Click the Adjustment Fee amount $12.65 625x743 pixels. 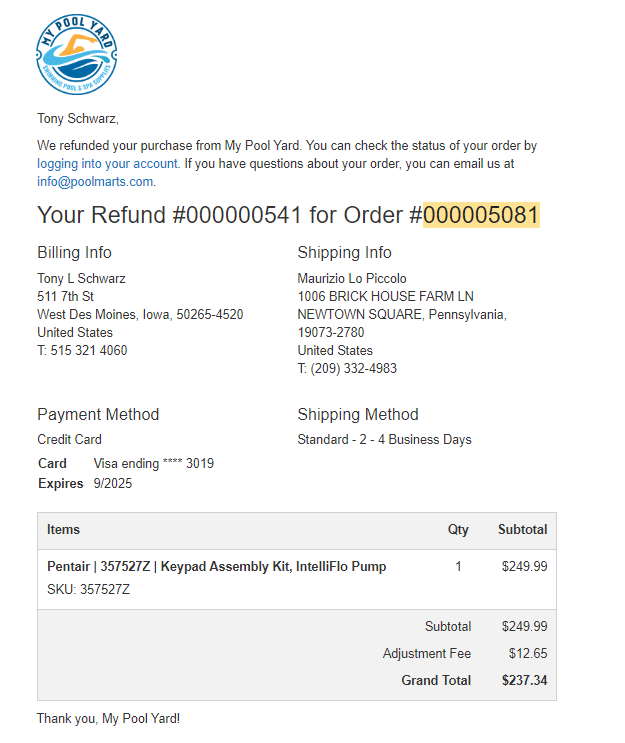coord(528,653)
